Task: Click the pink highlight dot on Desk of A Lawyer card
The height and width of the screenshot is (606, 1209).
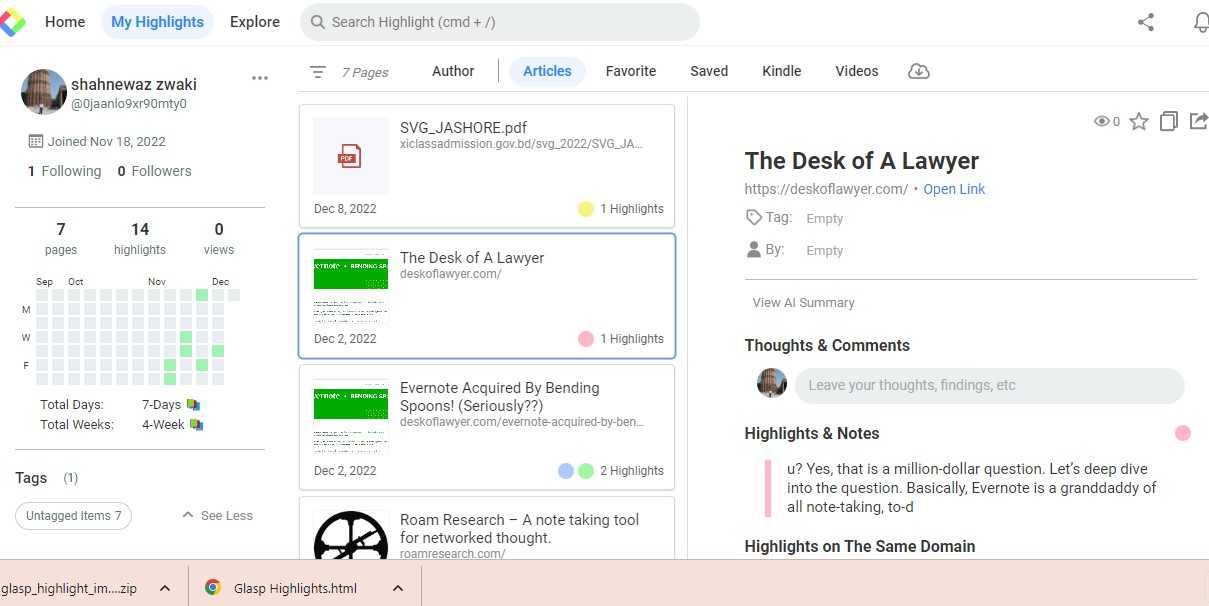Action: pos(586,339)
